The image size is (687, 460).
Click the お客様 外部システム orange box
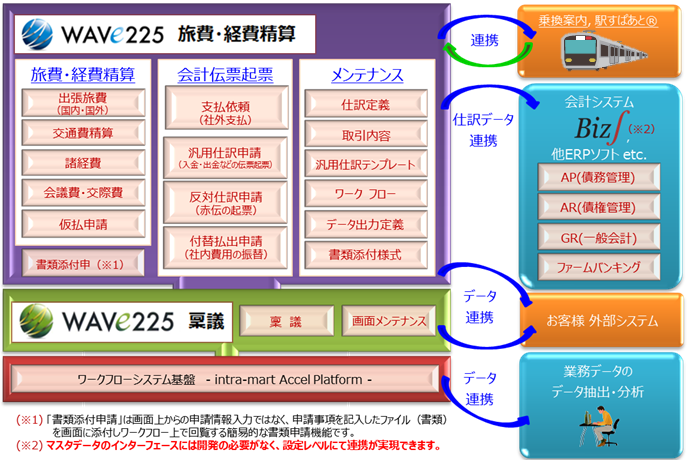point(602,320)
